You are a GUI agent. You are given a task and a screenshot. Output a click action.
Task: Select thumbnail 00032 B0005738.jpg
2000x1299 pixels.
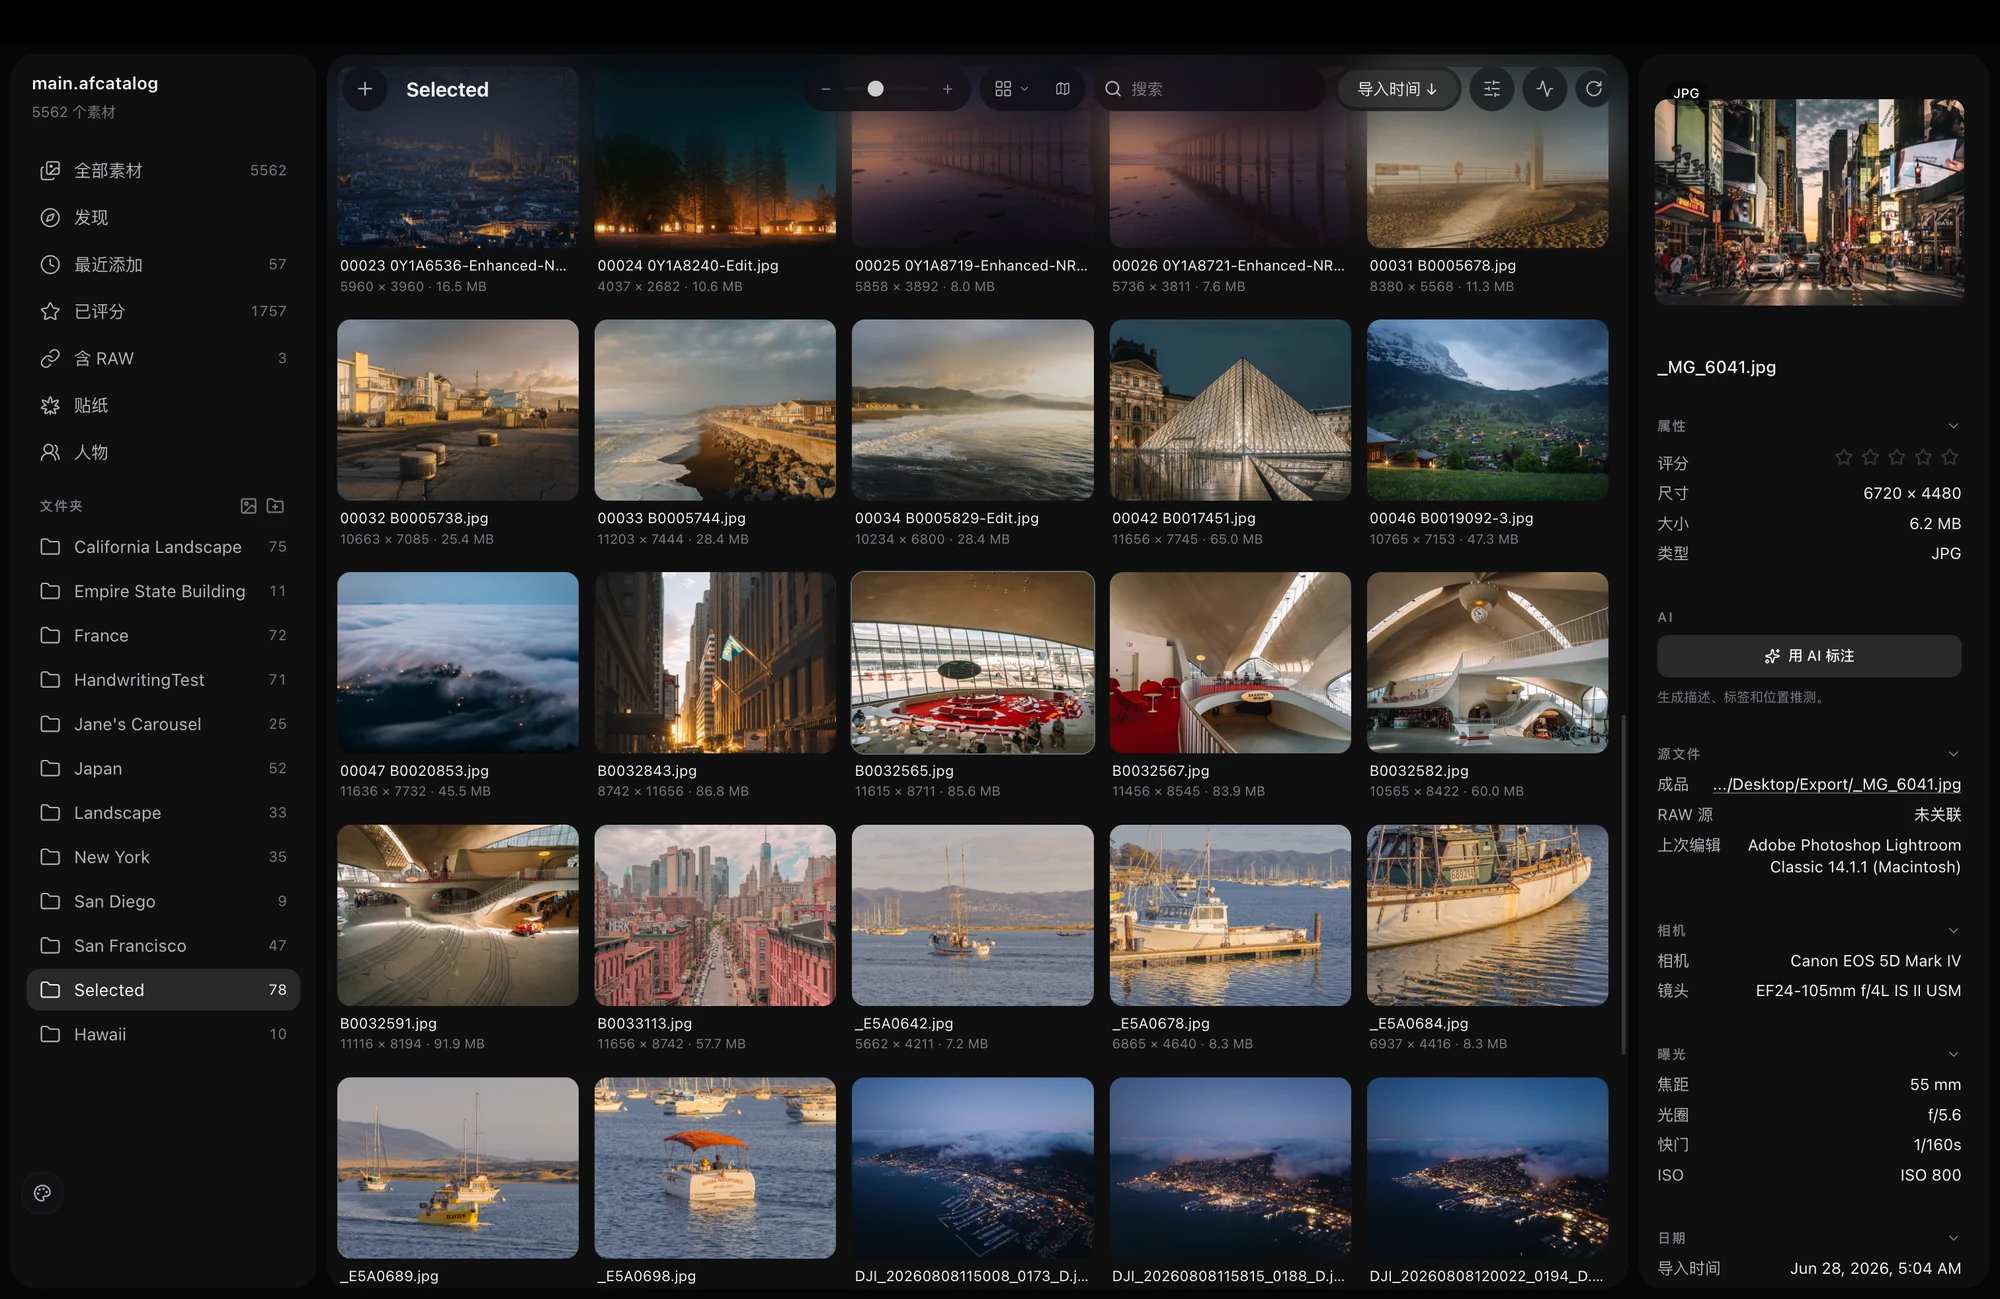458,410
